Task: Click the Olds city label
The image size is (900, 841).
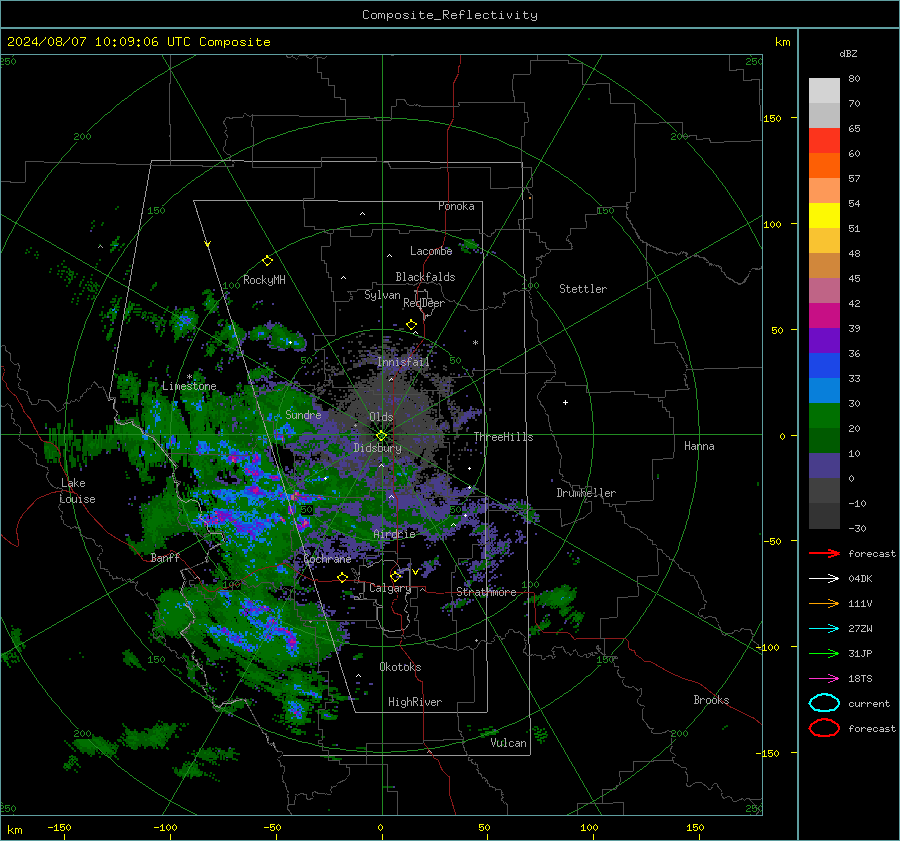Action: (381, 417)
